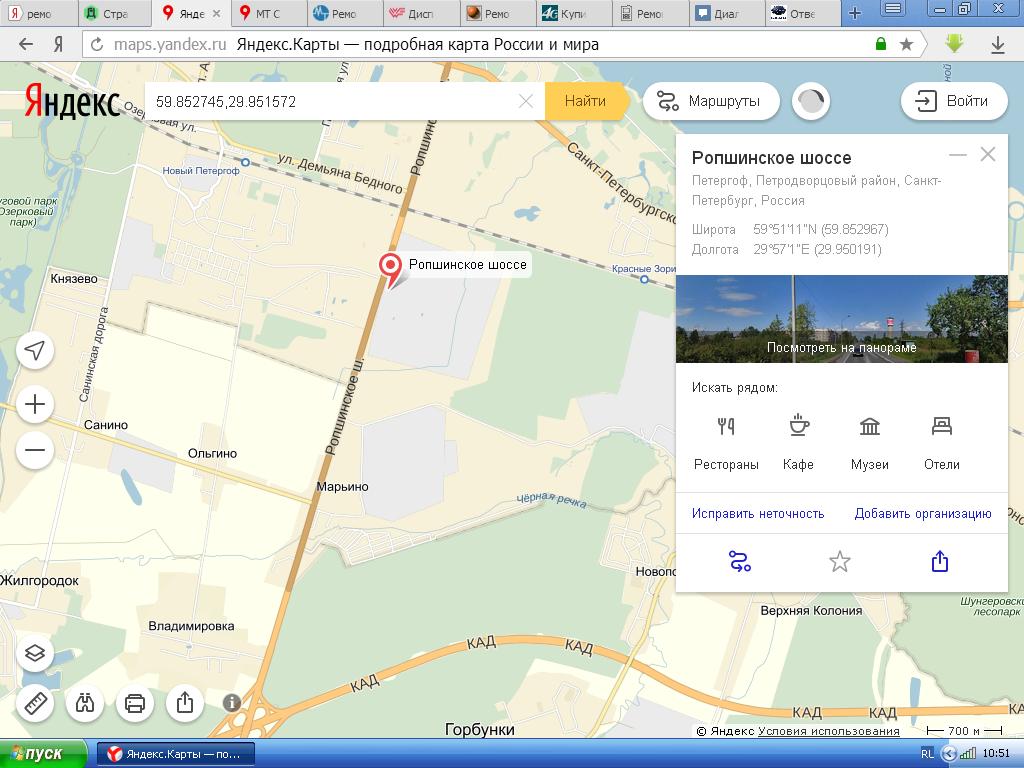Zoom out with the minus button

35,450
